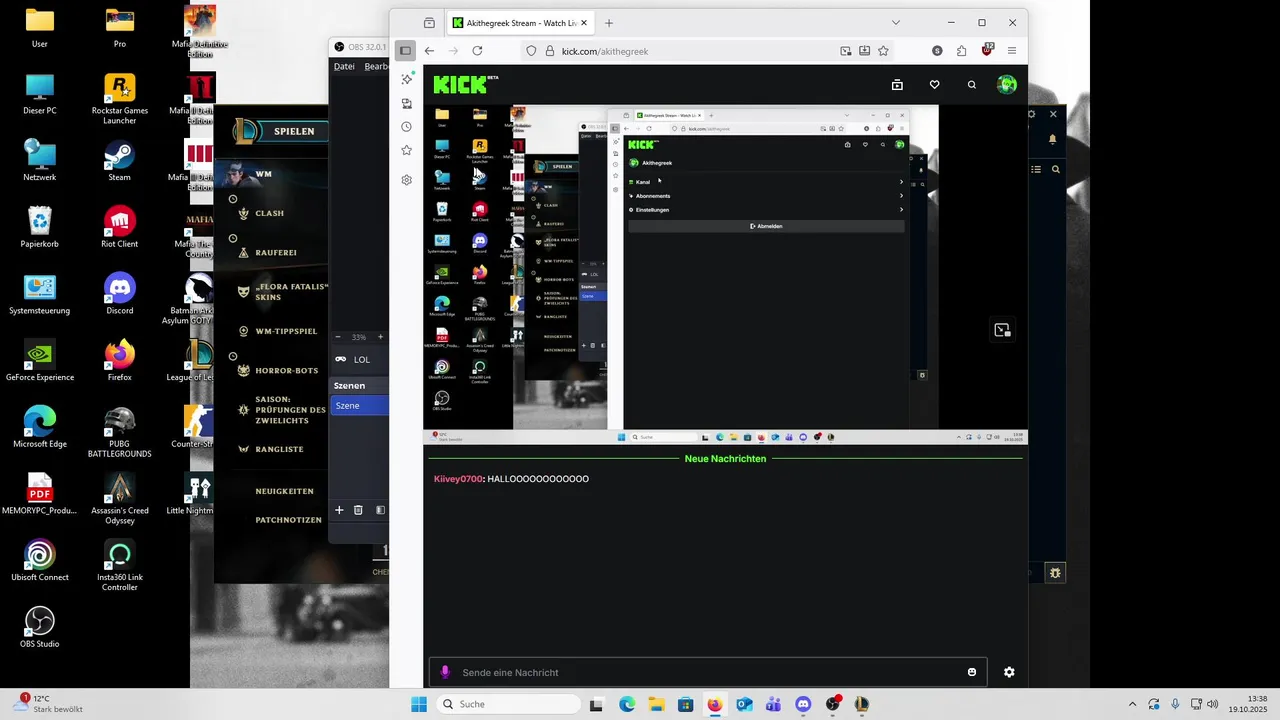The height and width of the screenshot is (720, 1280).
Task: Open synced tabs sidebar icon
Action: point(407,103)
